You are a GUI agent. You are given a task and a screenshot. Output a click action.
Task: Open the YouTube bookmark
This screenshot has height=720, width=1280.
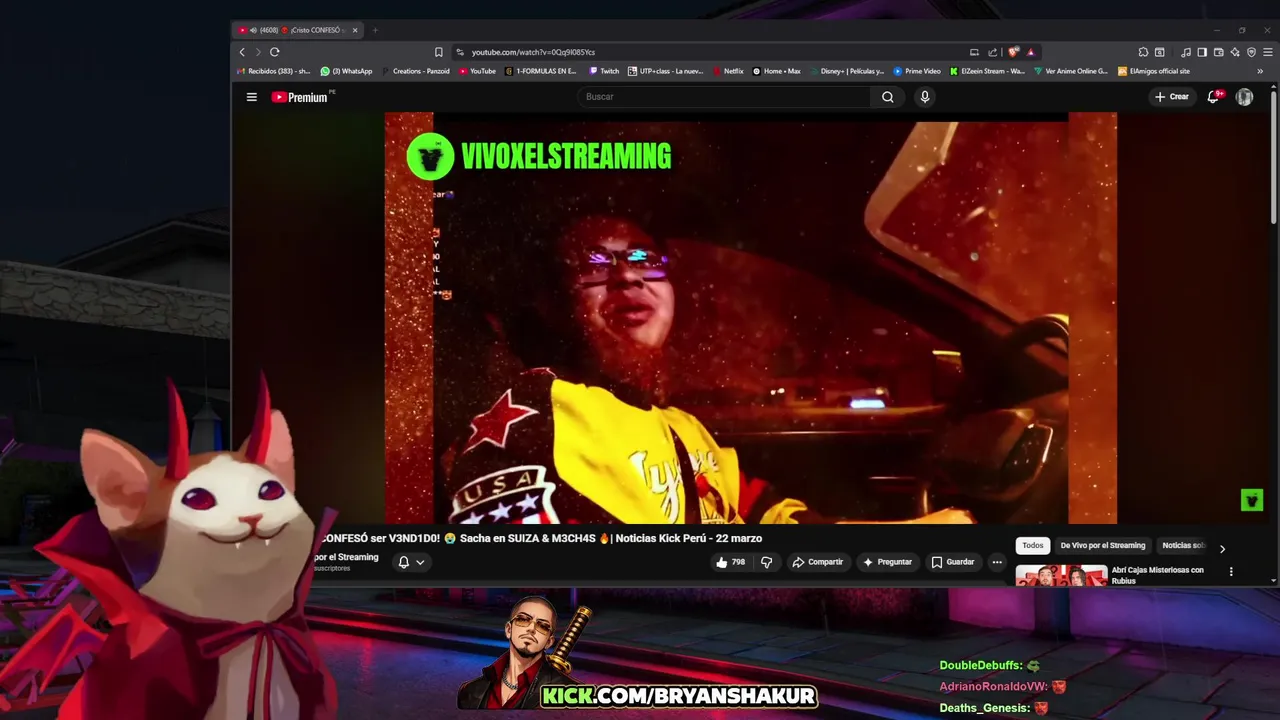(477, 71)
